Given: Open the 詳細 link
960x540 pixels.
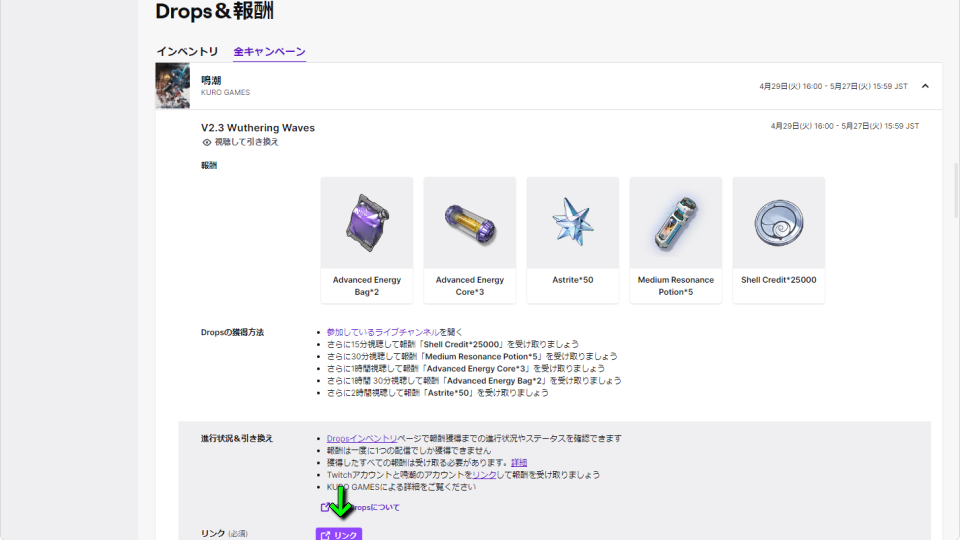Looking at the screenshot, I should [x=519, y=463].
